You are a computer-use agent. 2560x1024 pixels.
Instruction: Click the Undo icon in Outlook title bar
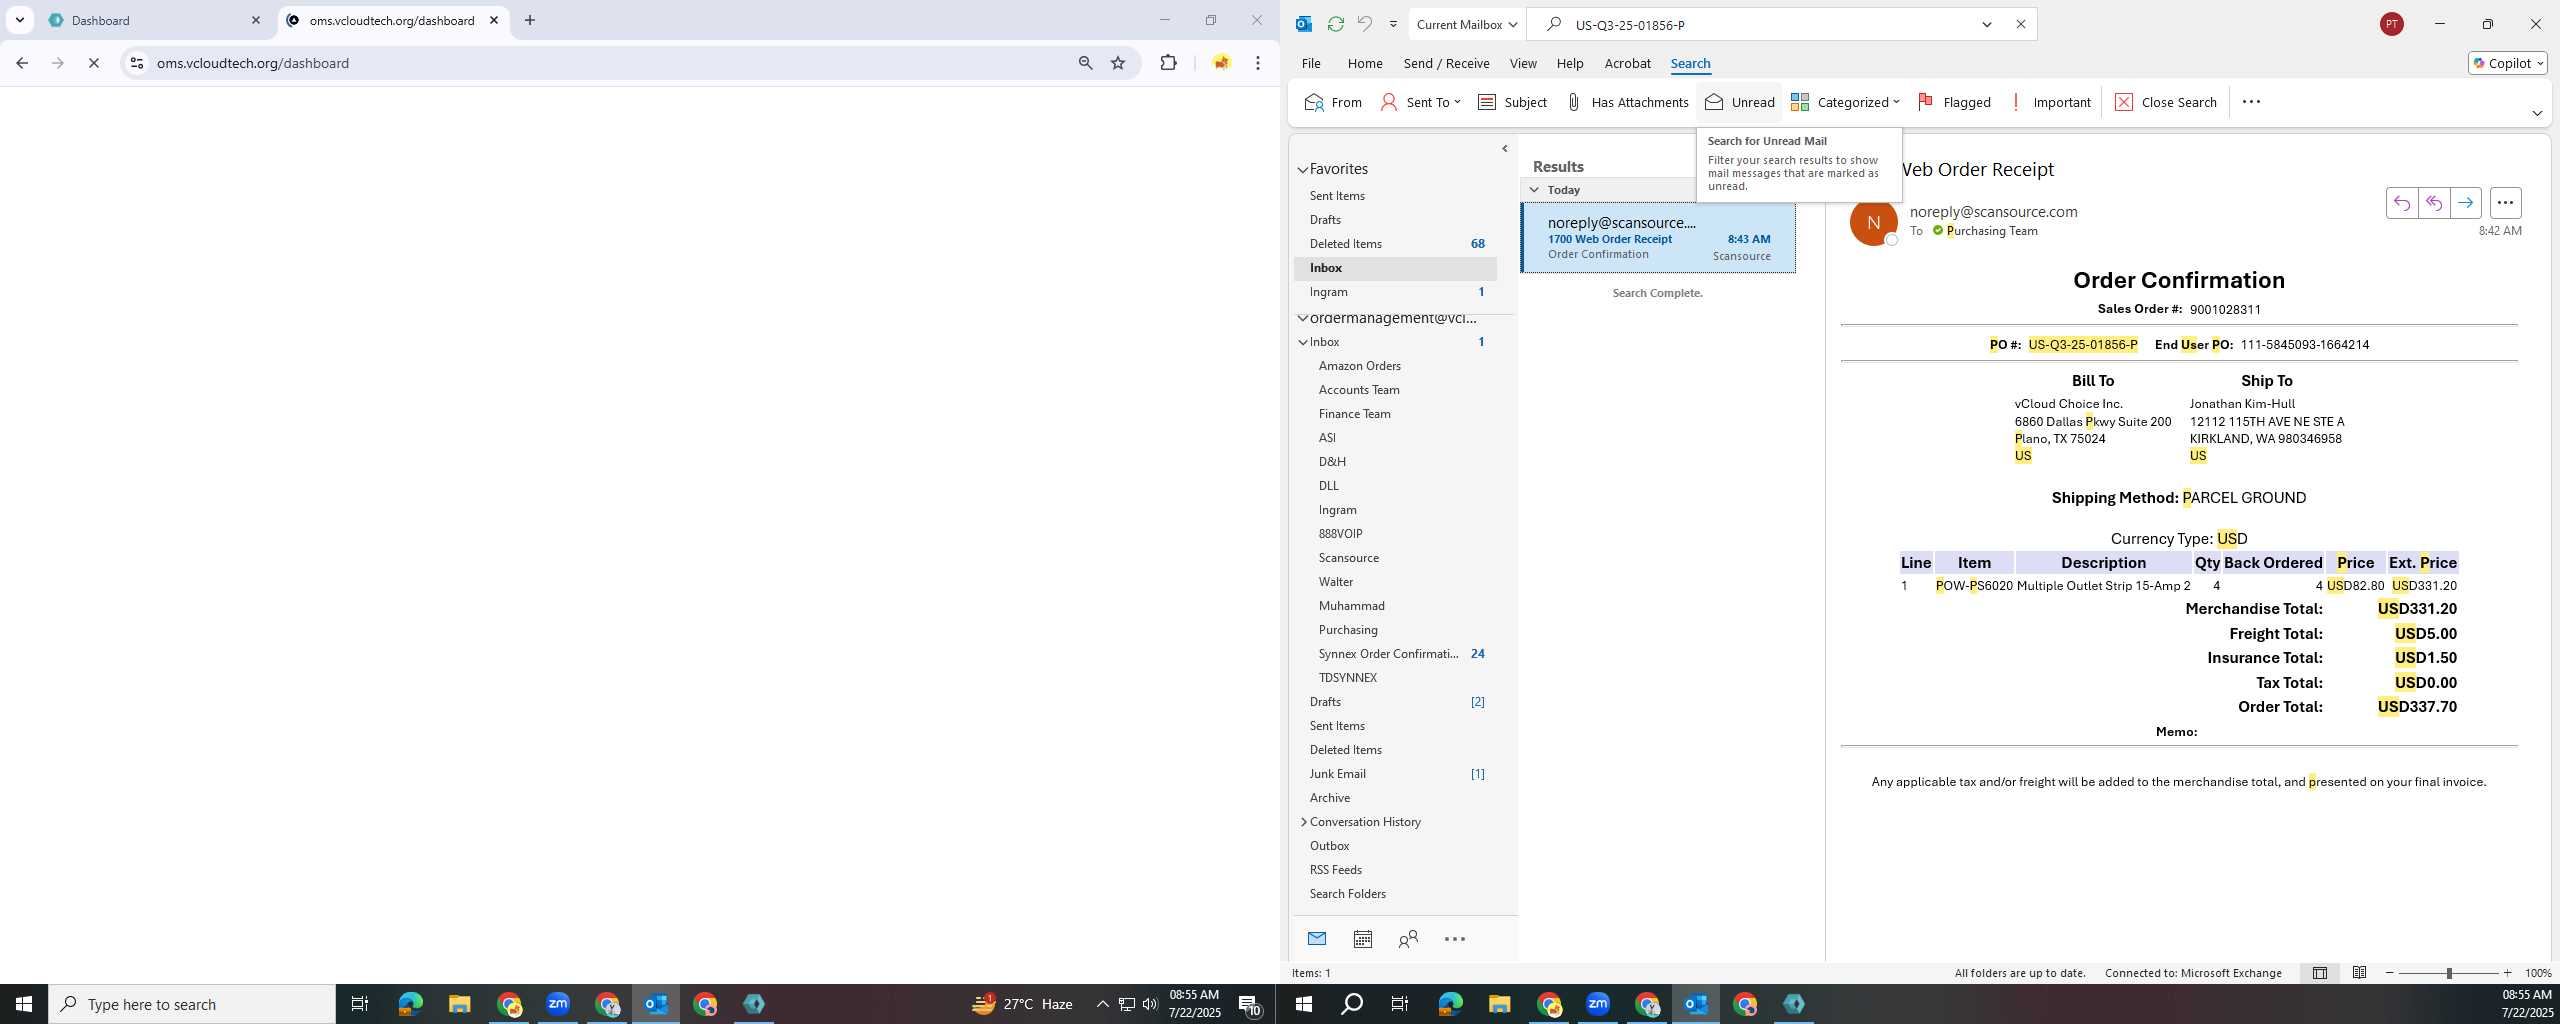pyautogui.click(x=1364, y=24)
